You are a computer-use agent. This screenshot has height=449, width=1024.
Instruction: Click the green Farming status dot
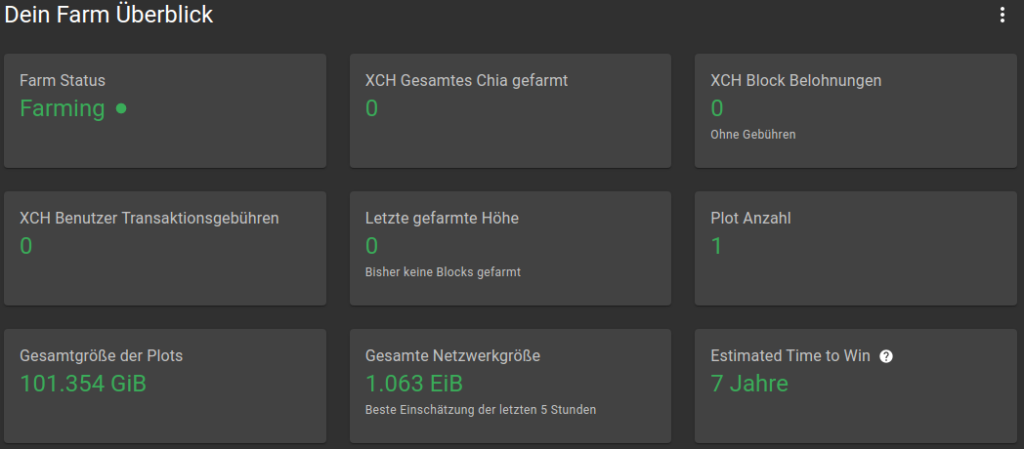coord(121,109)
